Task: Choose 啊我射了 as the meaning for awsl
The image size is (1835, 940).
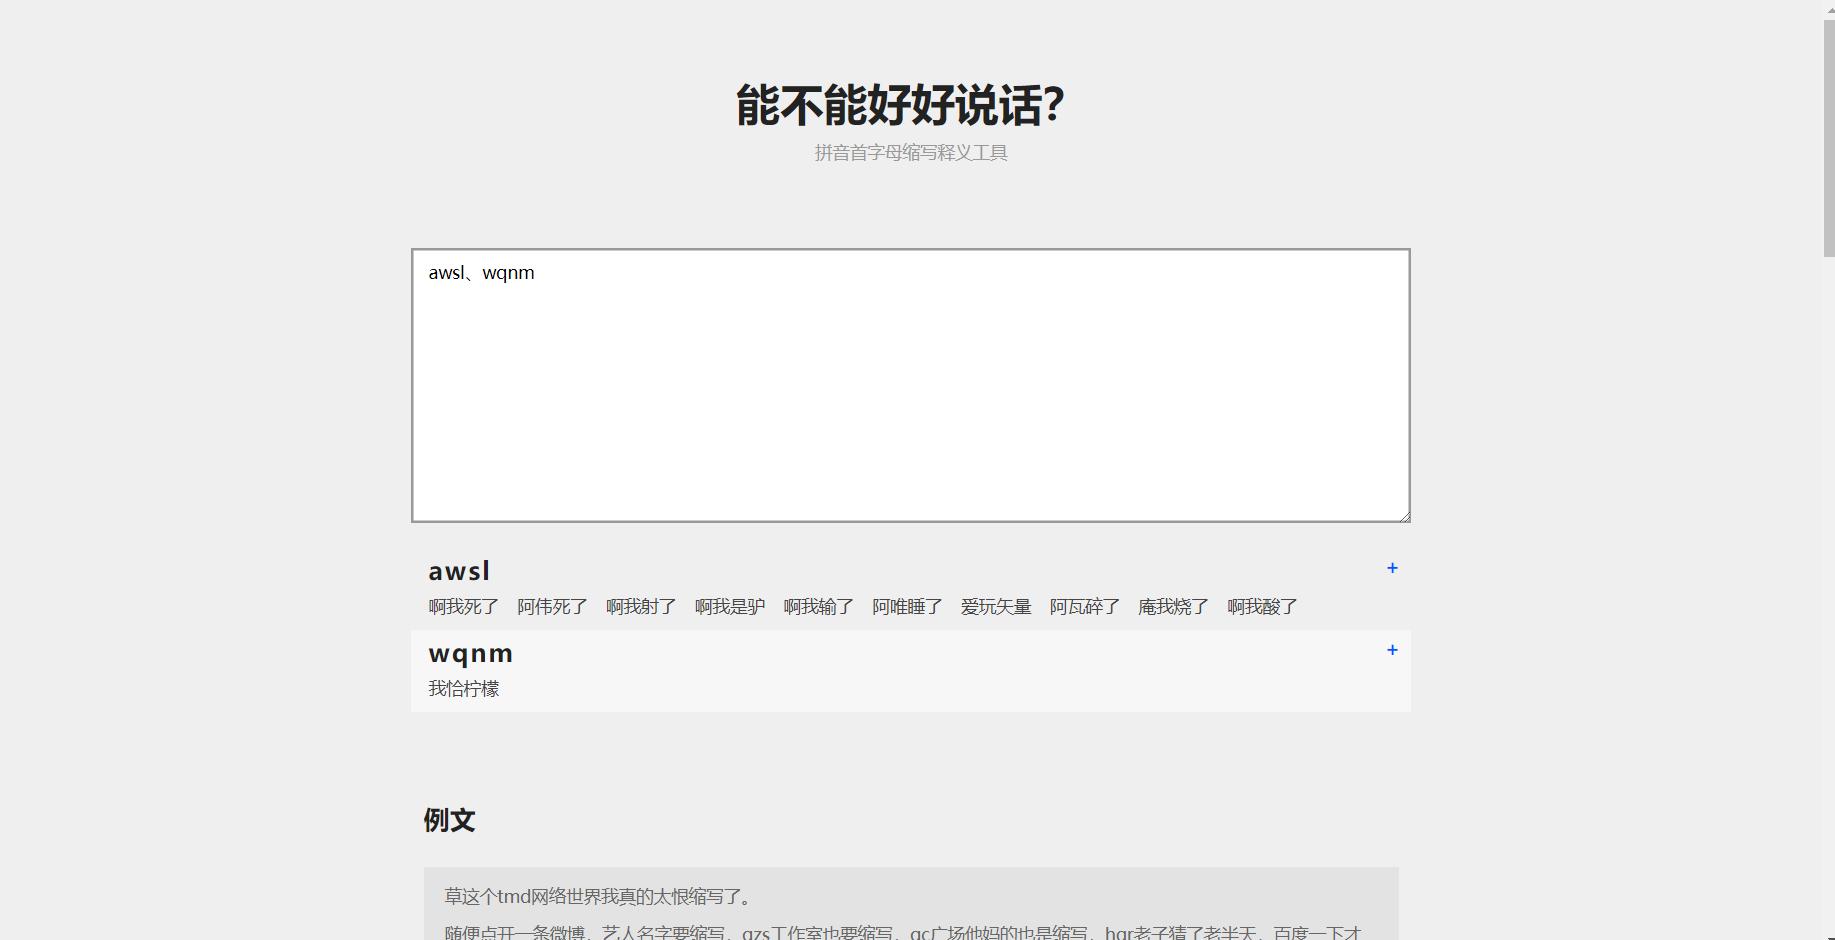Action: 641,606
